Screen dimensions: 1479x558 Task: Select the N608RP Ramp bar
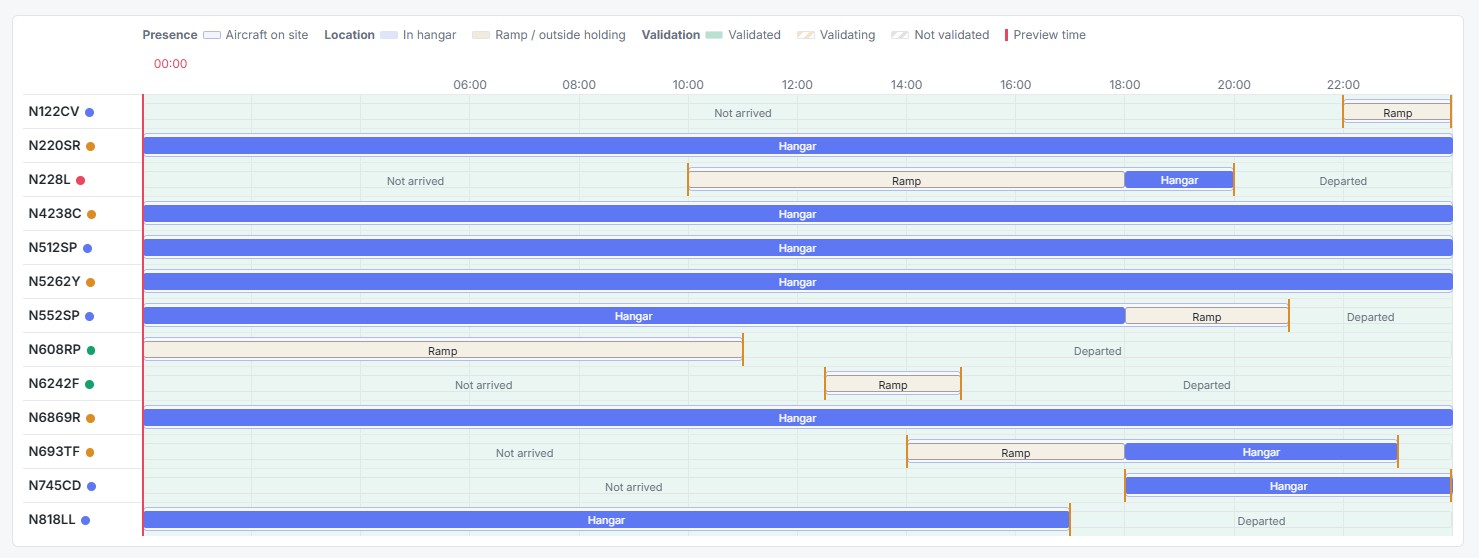(x=443, y=350)
